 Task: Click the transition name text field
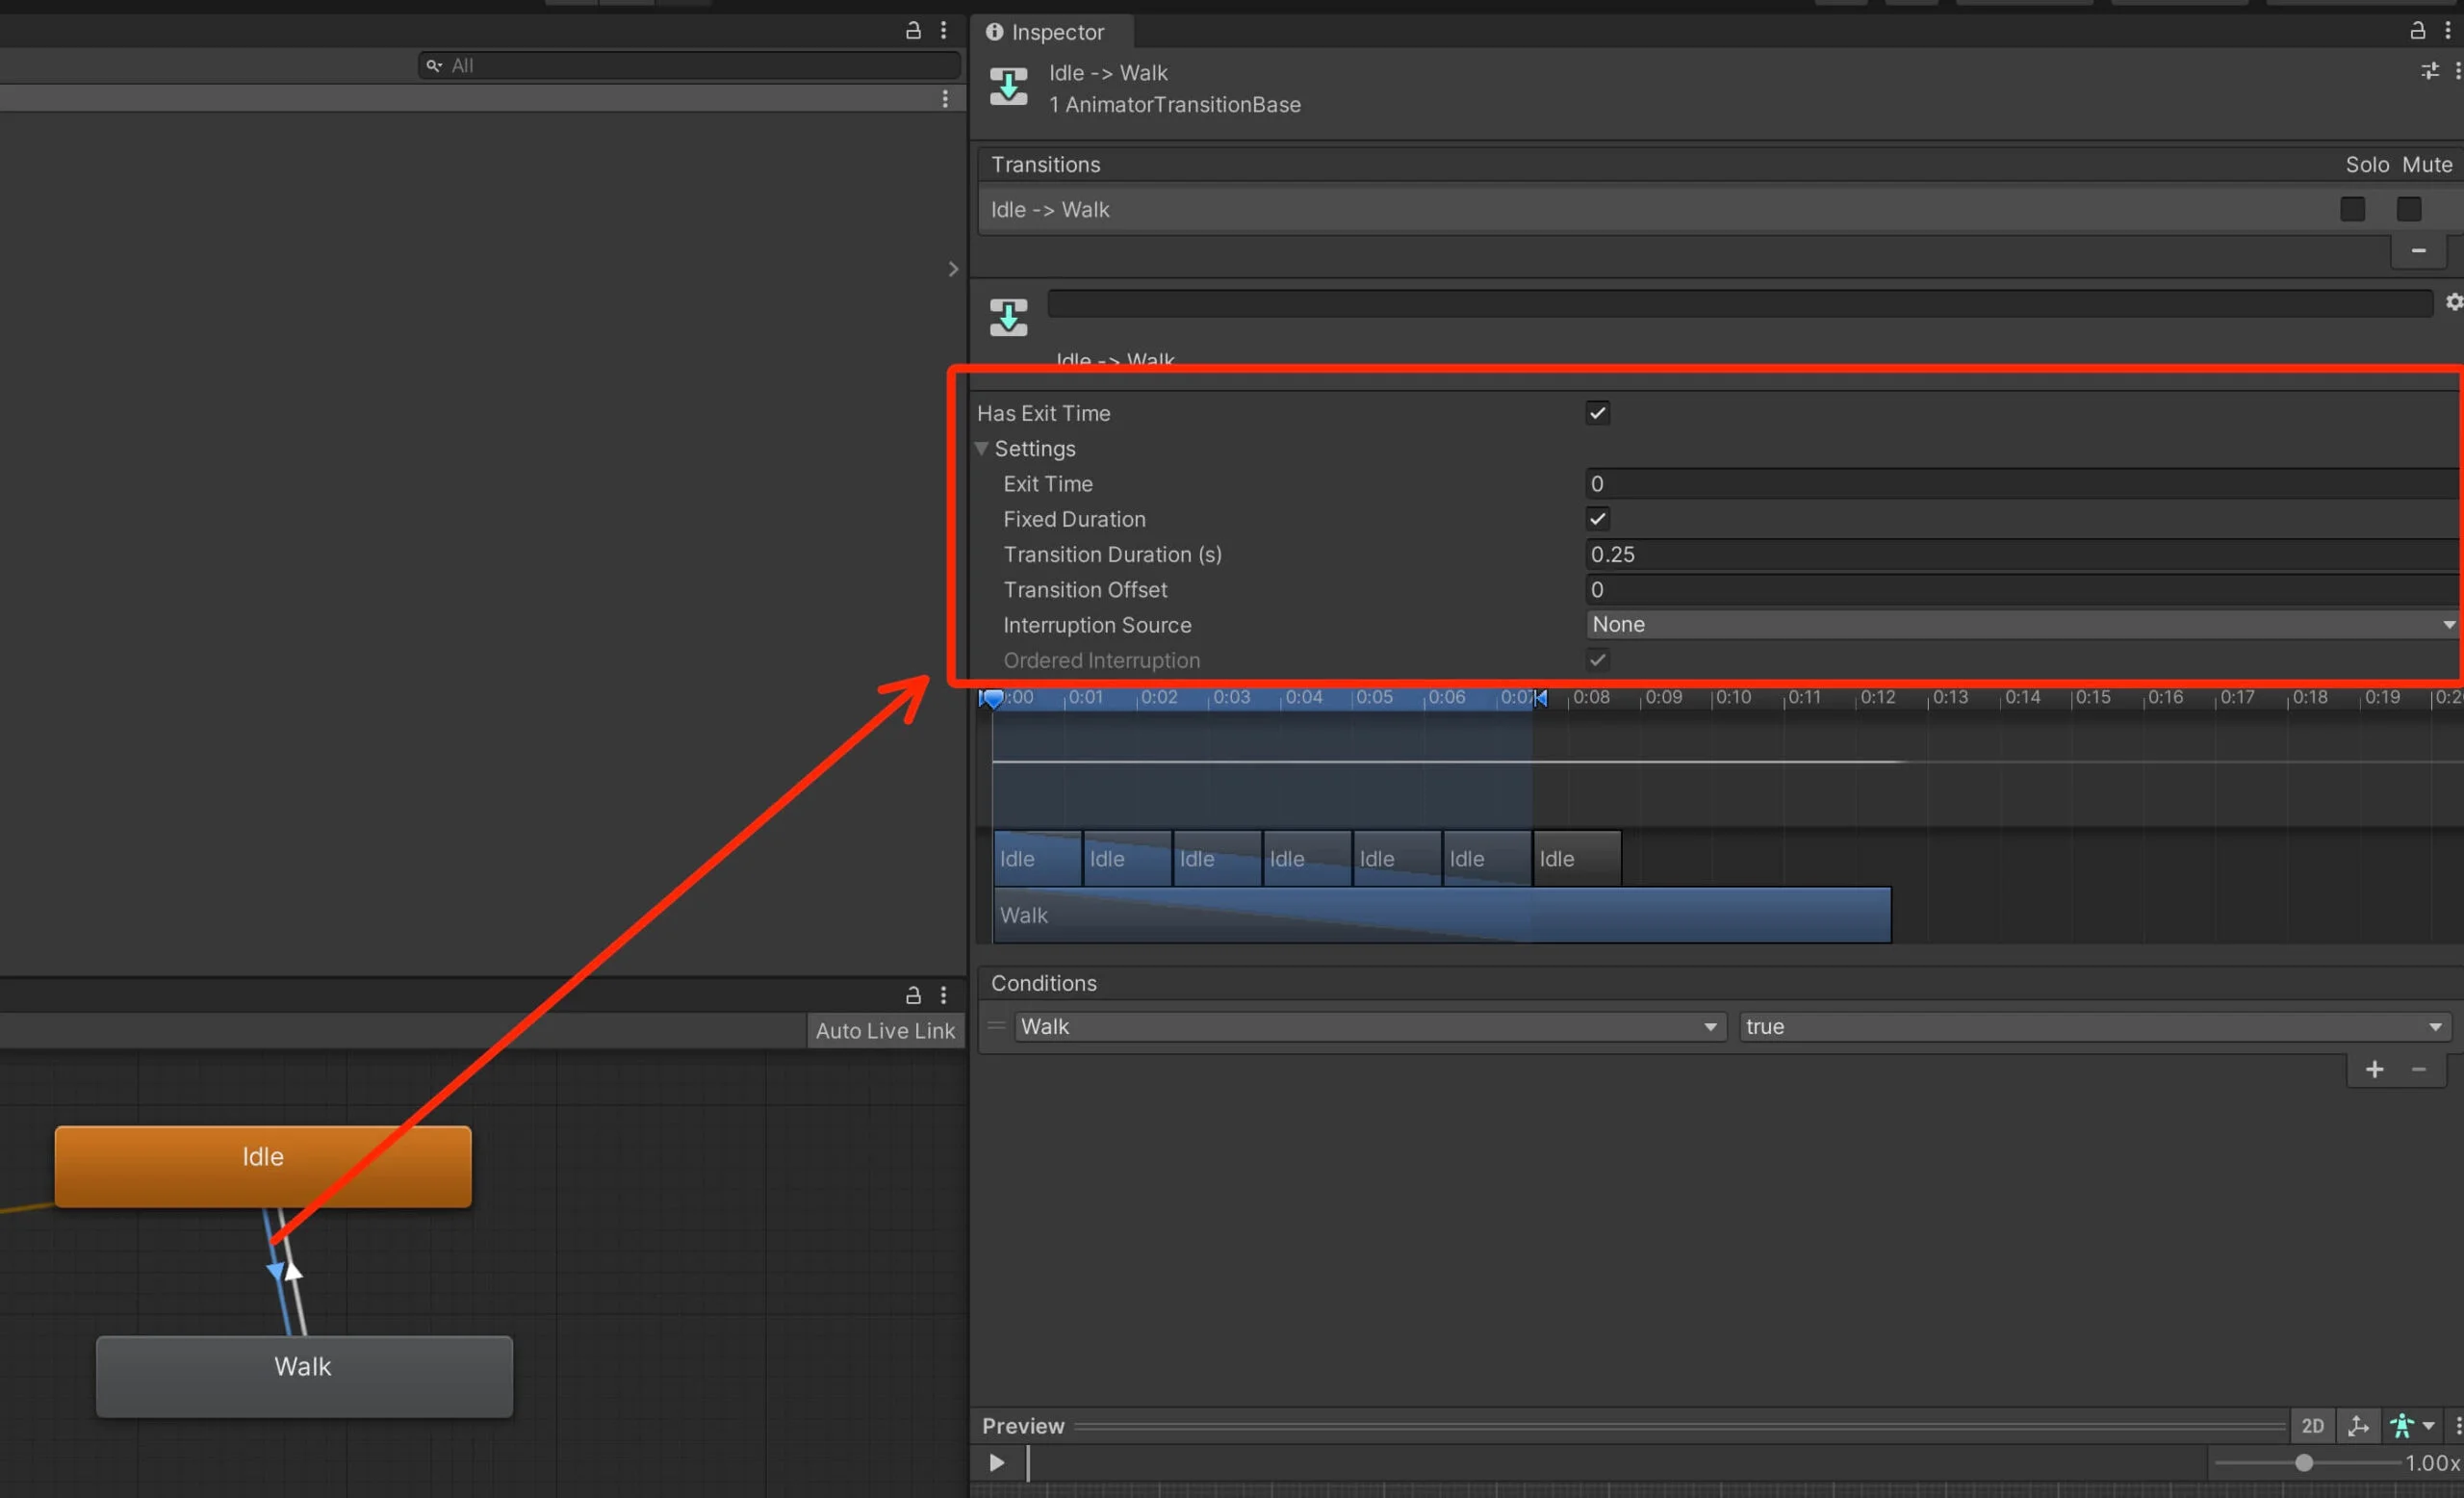1740,303
